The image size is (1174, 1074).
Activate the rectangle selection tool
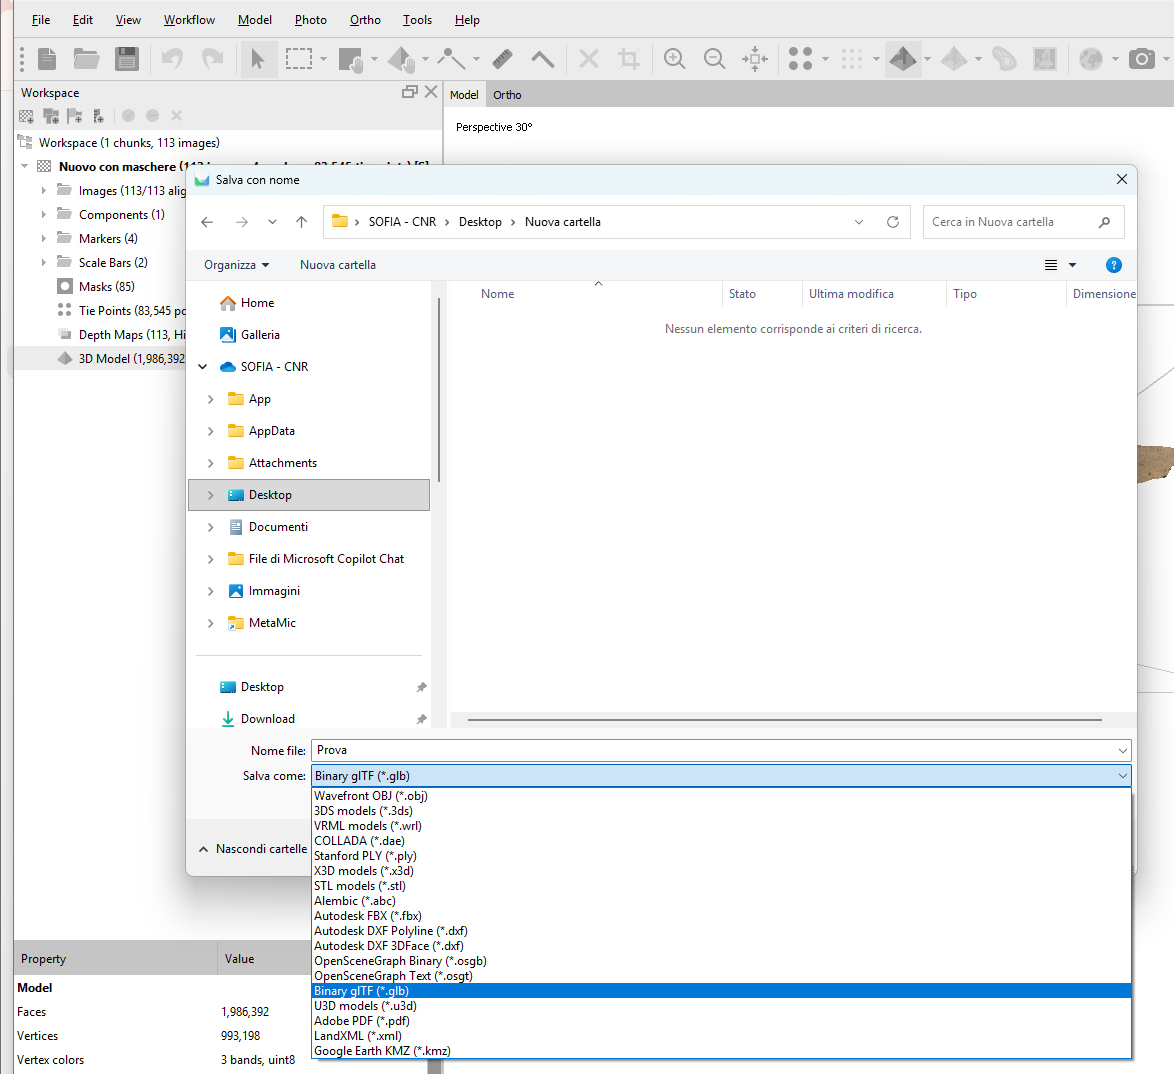point(298,59)
